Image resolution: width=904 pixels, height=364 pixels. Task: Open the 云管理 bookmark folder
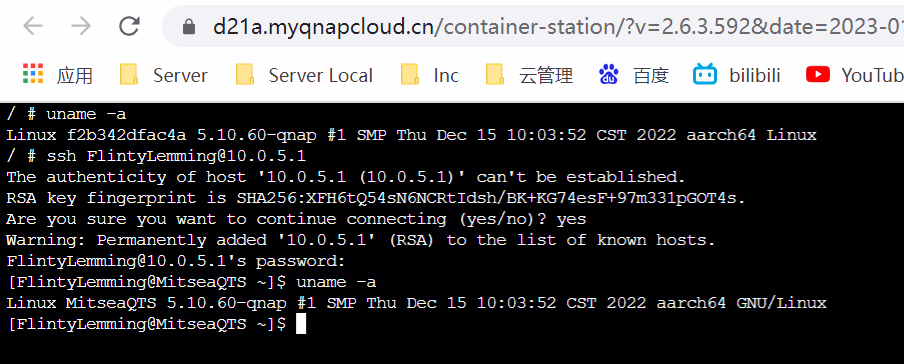[x=529, y=75]
